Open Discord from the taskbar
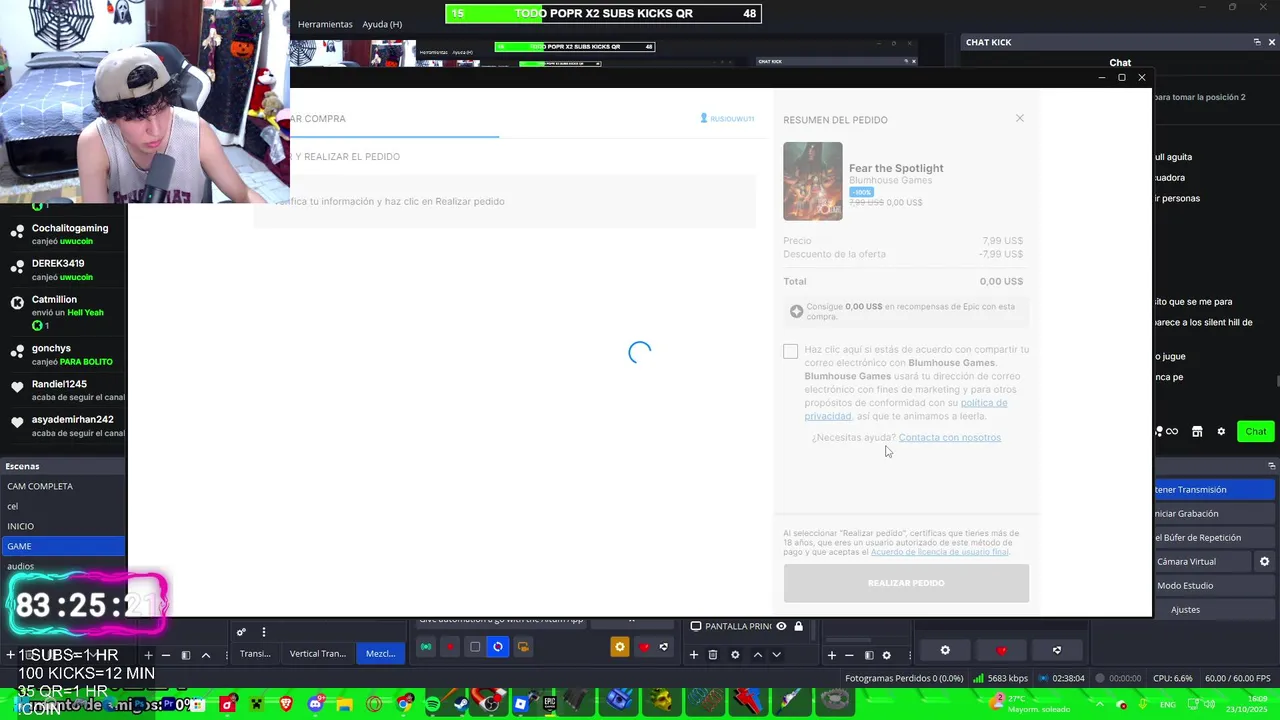This screenshot has height=720, width=1280. [316, 704]
